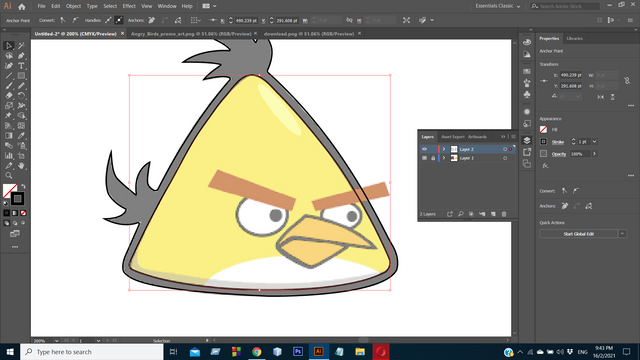Open the Essentials Classic workspace dropdown

click(498, 6)
